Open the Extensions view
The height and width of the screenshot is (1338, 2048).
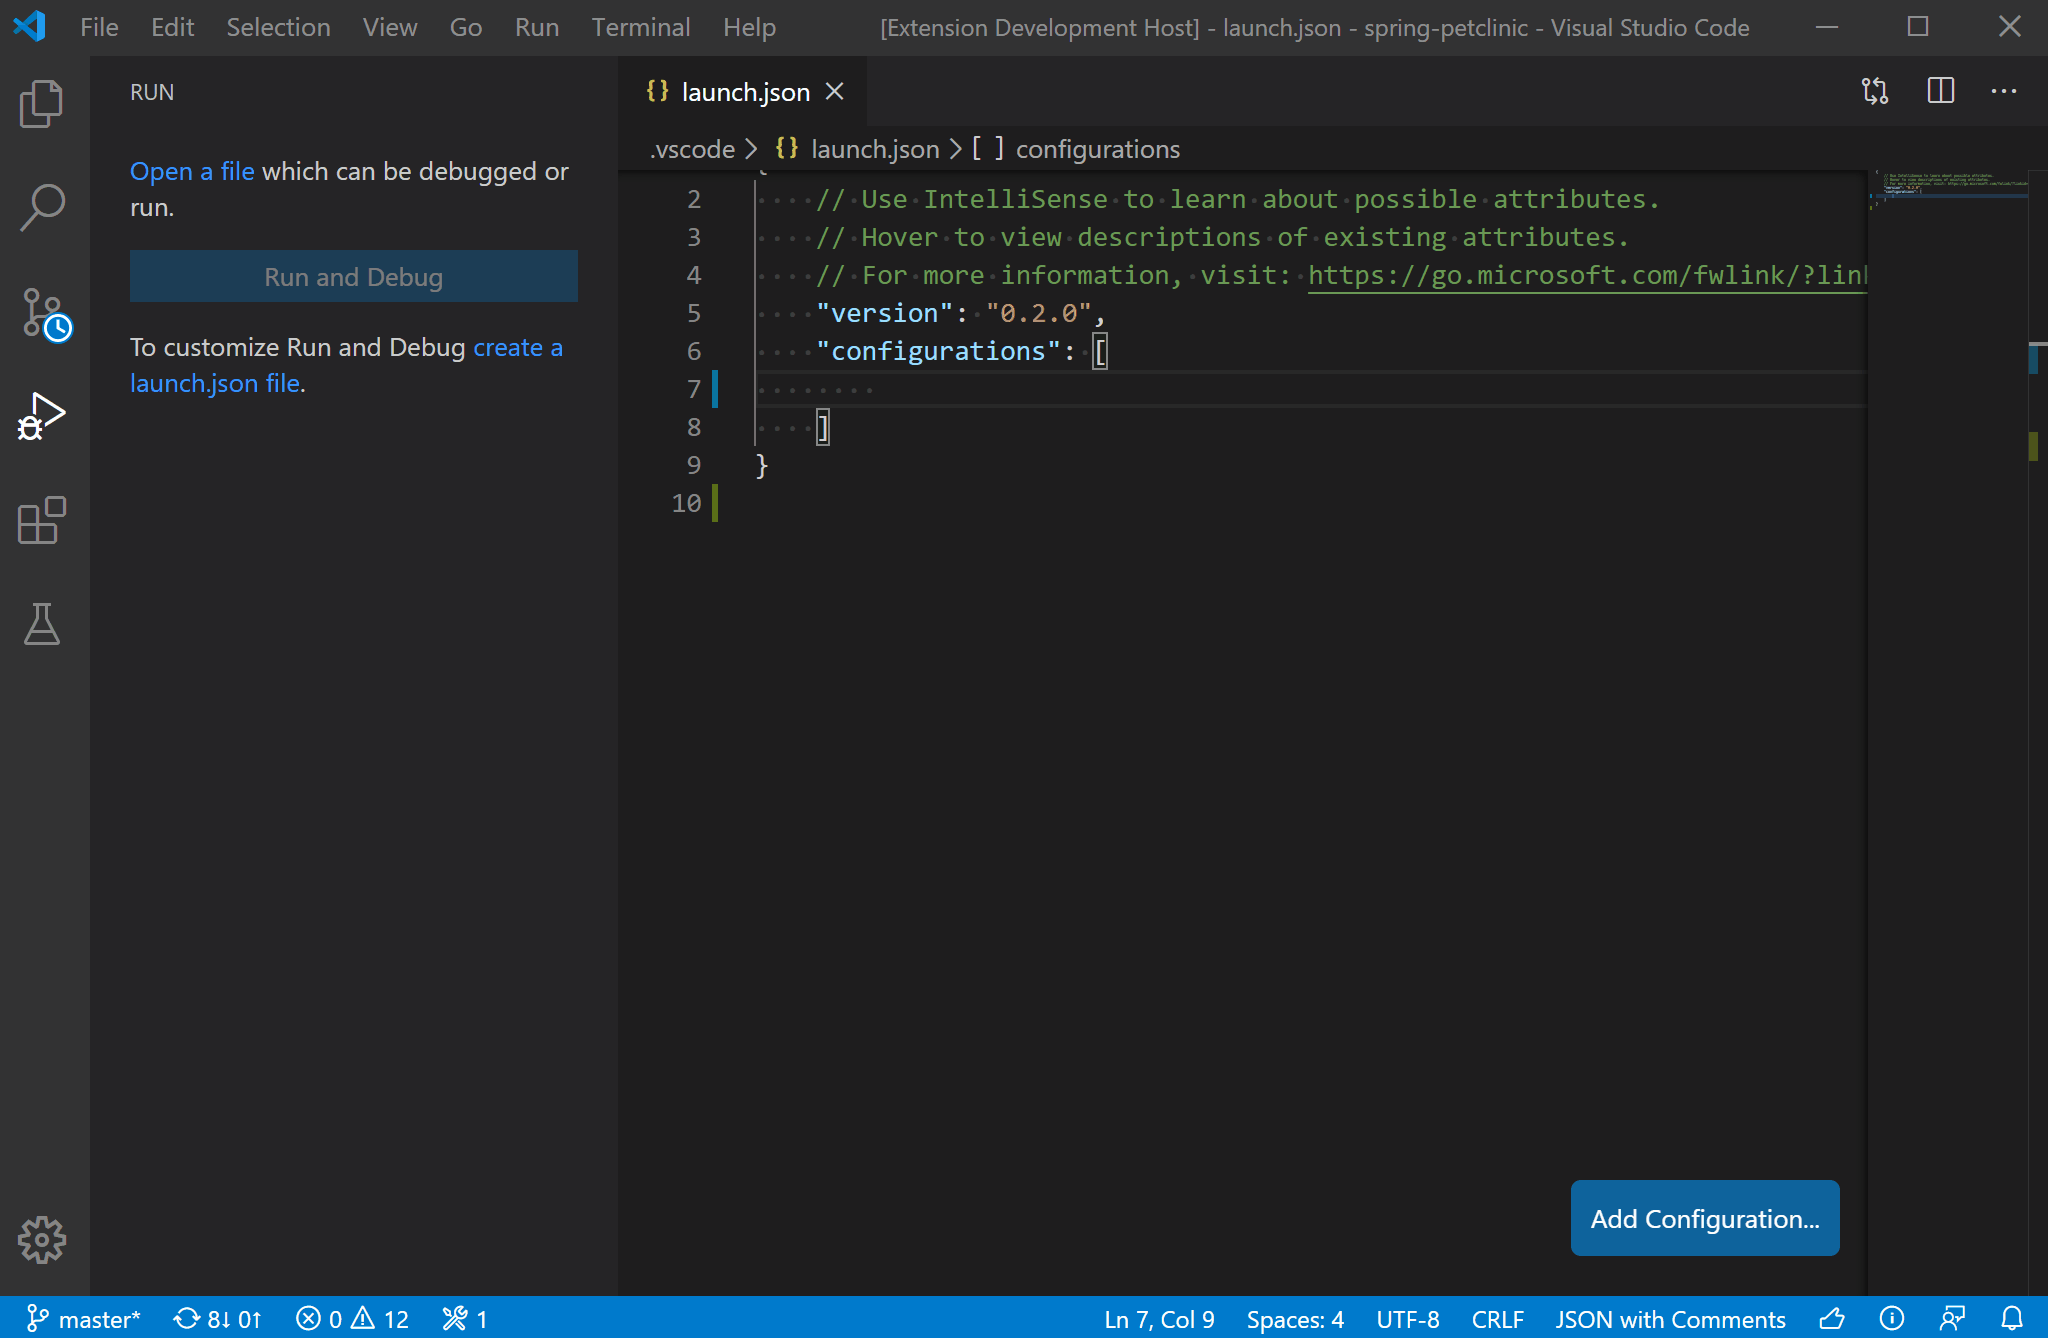point(41,520)
